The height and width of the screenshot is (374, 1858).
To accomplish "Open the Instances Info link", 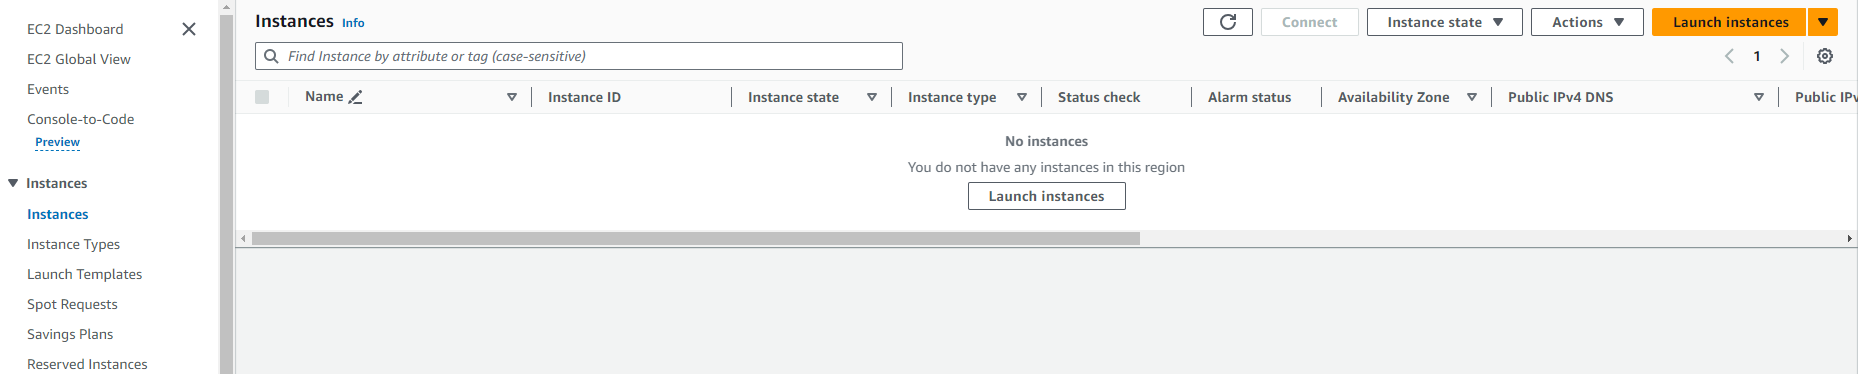I will click(353, 23).
